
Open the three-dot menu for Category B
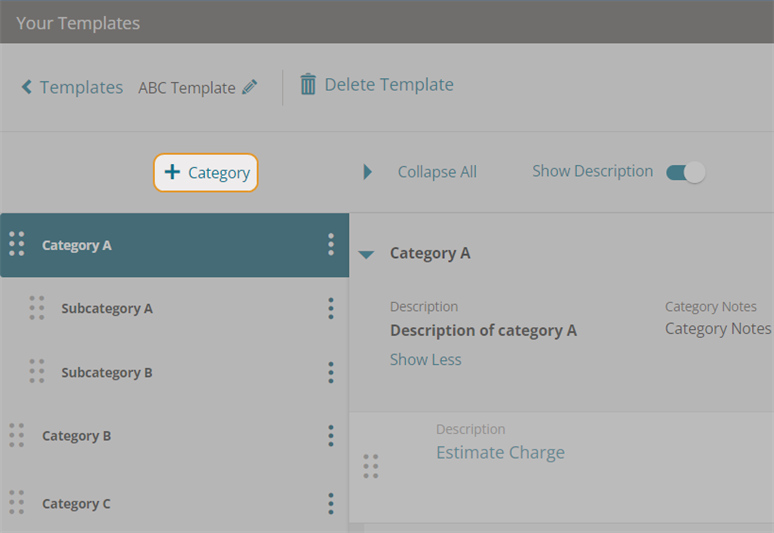[x=331, y=436]
